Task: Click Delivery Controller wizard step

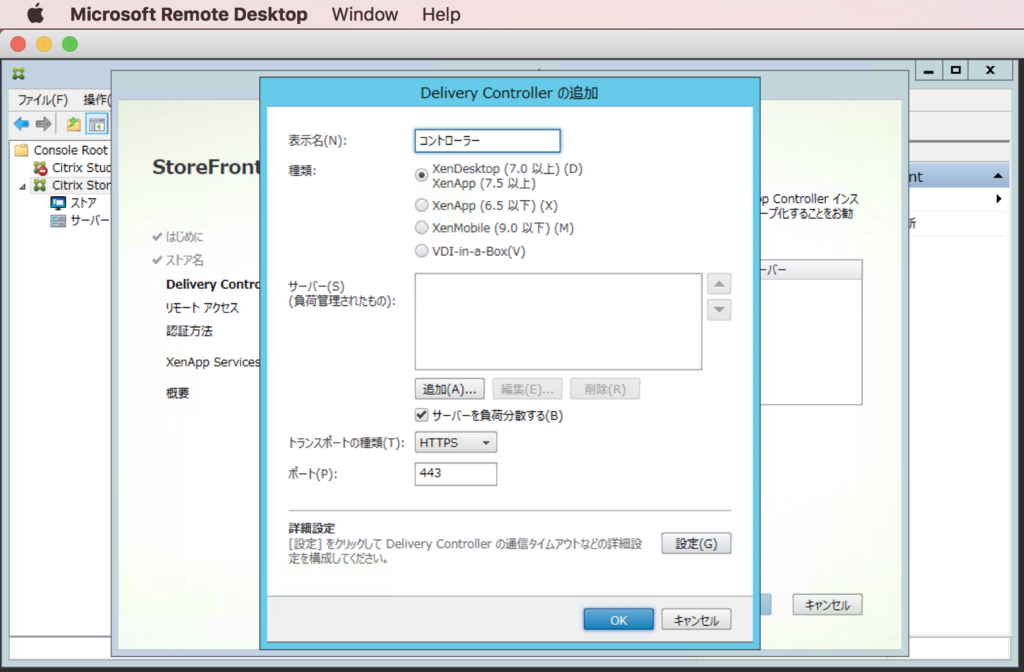Action: (212, 284)
